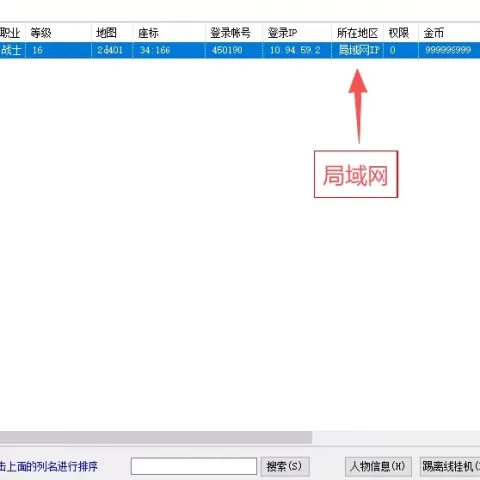Sort by 登录IP column header
Image resolution: width=480 pixels, height=480 pixels.
point(297,33)
